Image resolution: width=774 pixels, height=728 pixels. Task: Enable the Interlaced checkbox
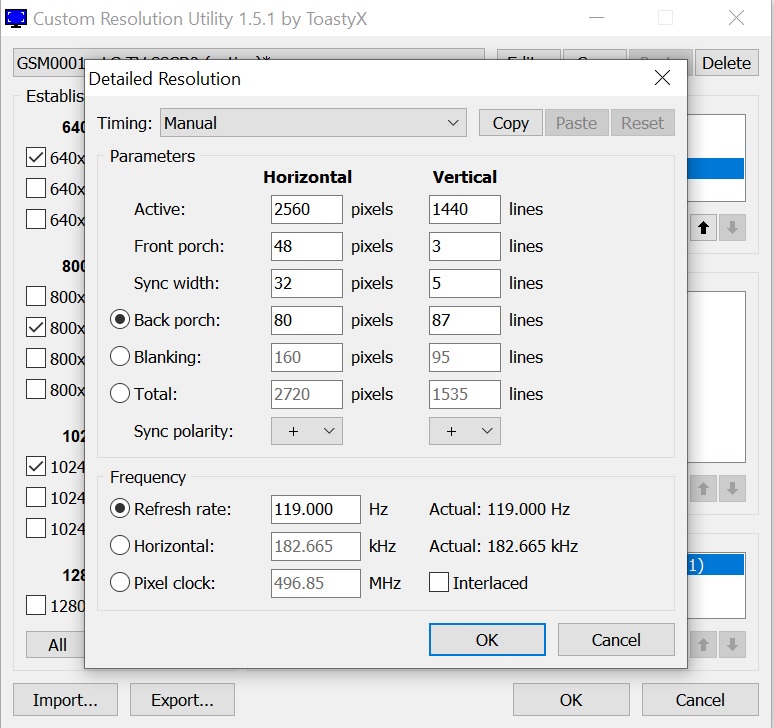pyautogui.click(x=439, y=583)
